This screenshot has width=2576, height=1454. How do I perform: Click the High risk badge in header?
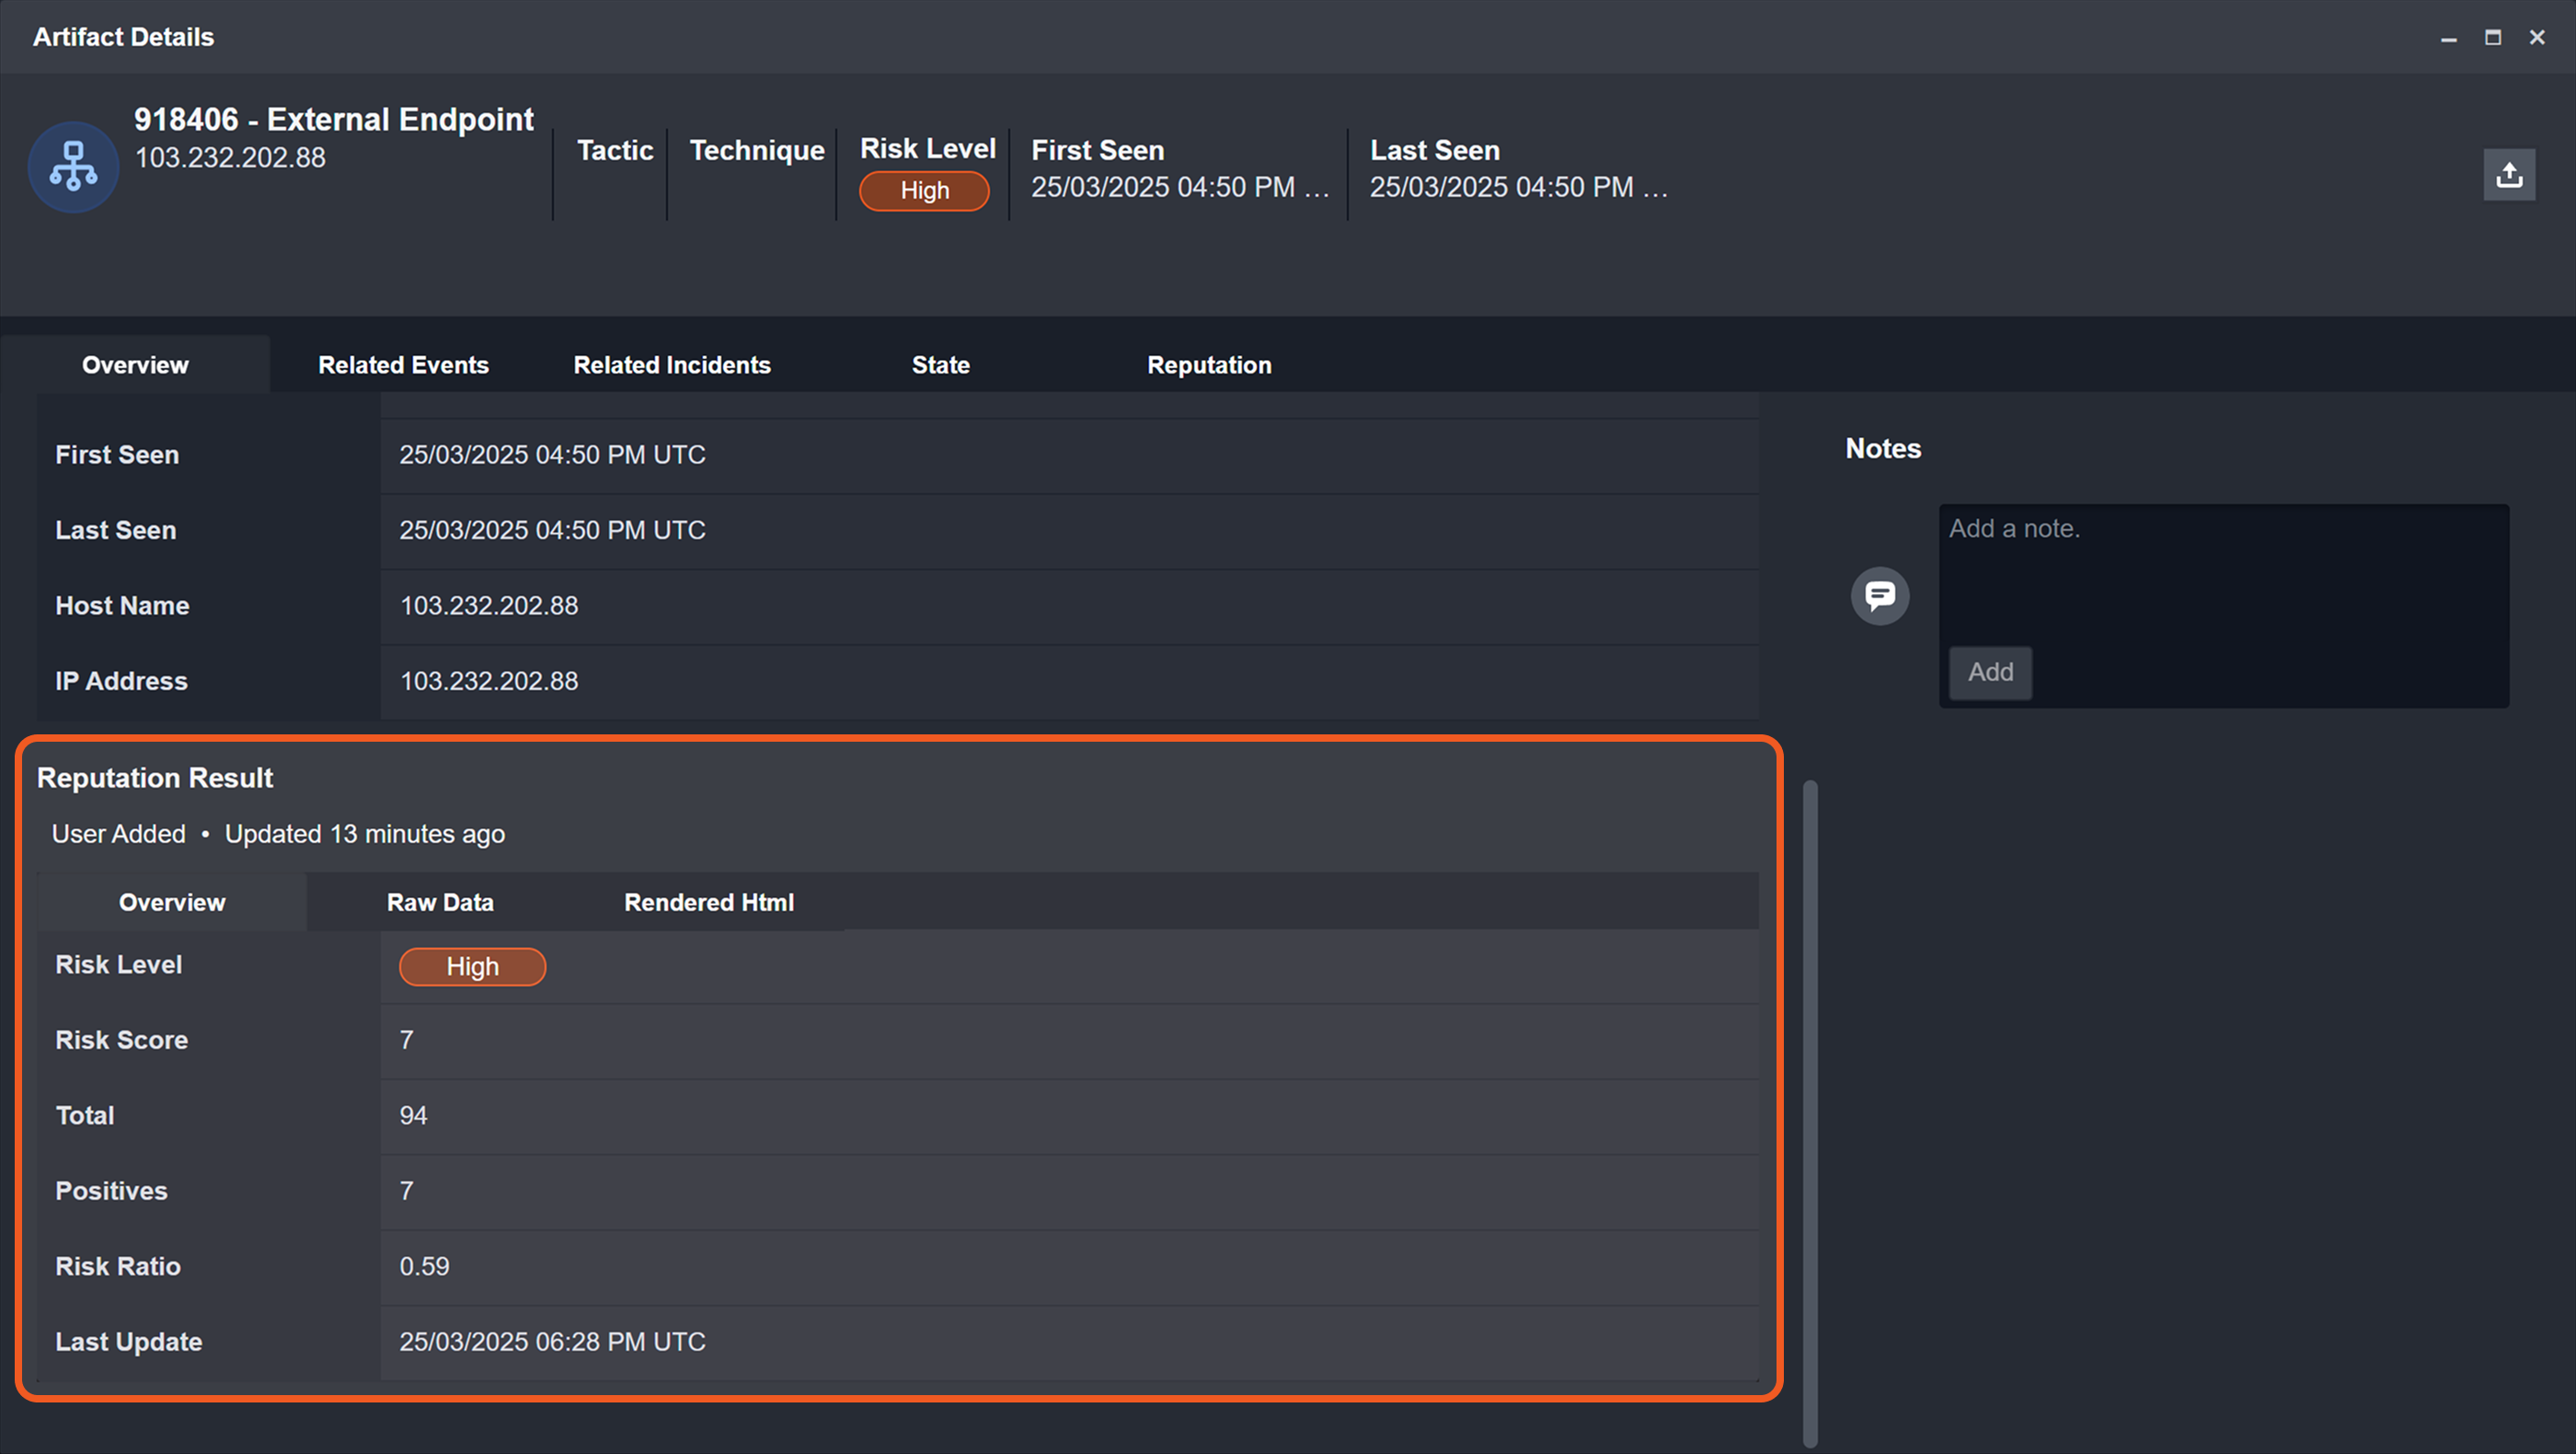pos(923,191)
